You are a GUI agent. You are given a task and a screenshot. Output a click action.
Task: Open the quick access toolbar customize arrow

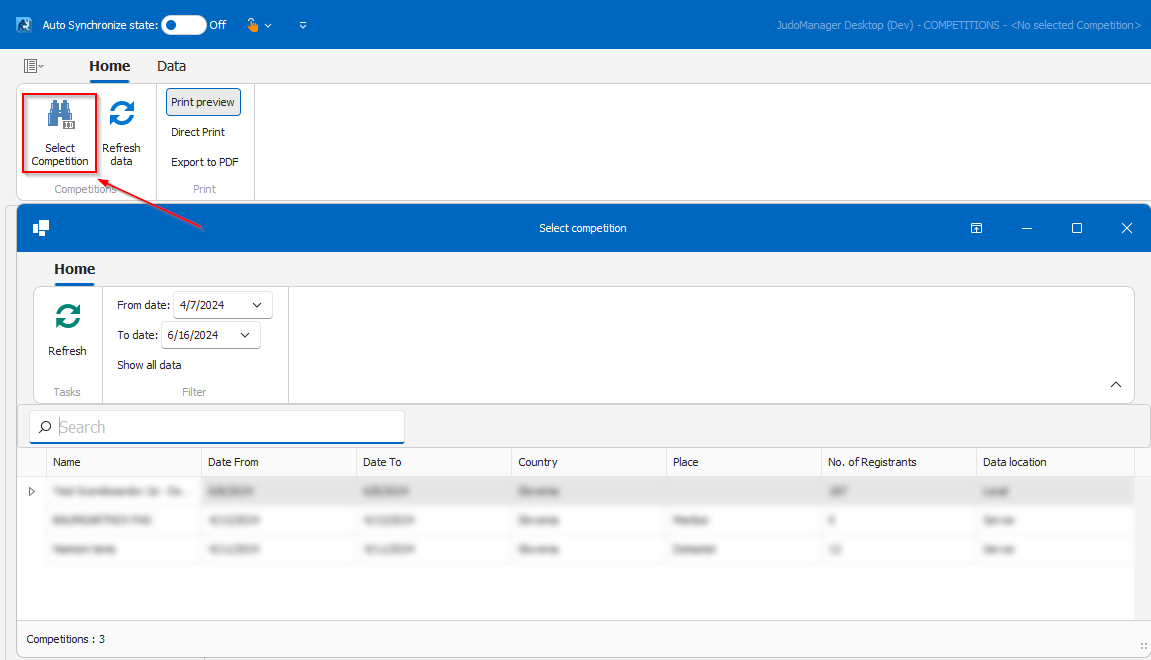302,25
